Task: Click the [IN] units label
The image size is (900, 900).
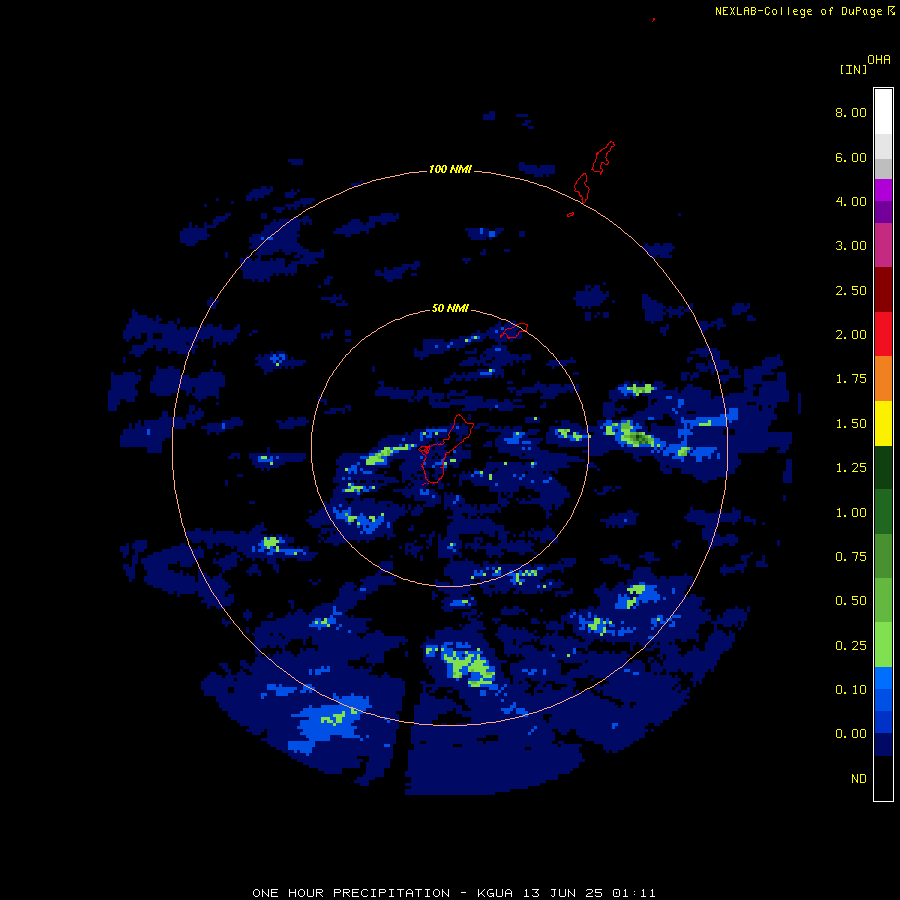Action: (853, 69)
